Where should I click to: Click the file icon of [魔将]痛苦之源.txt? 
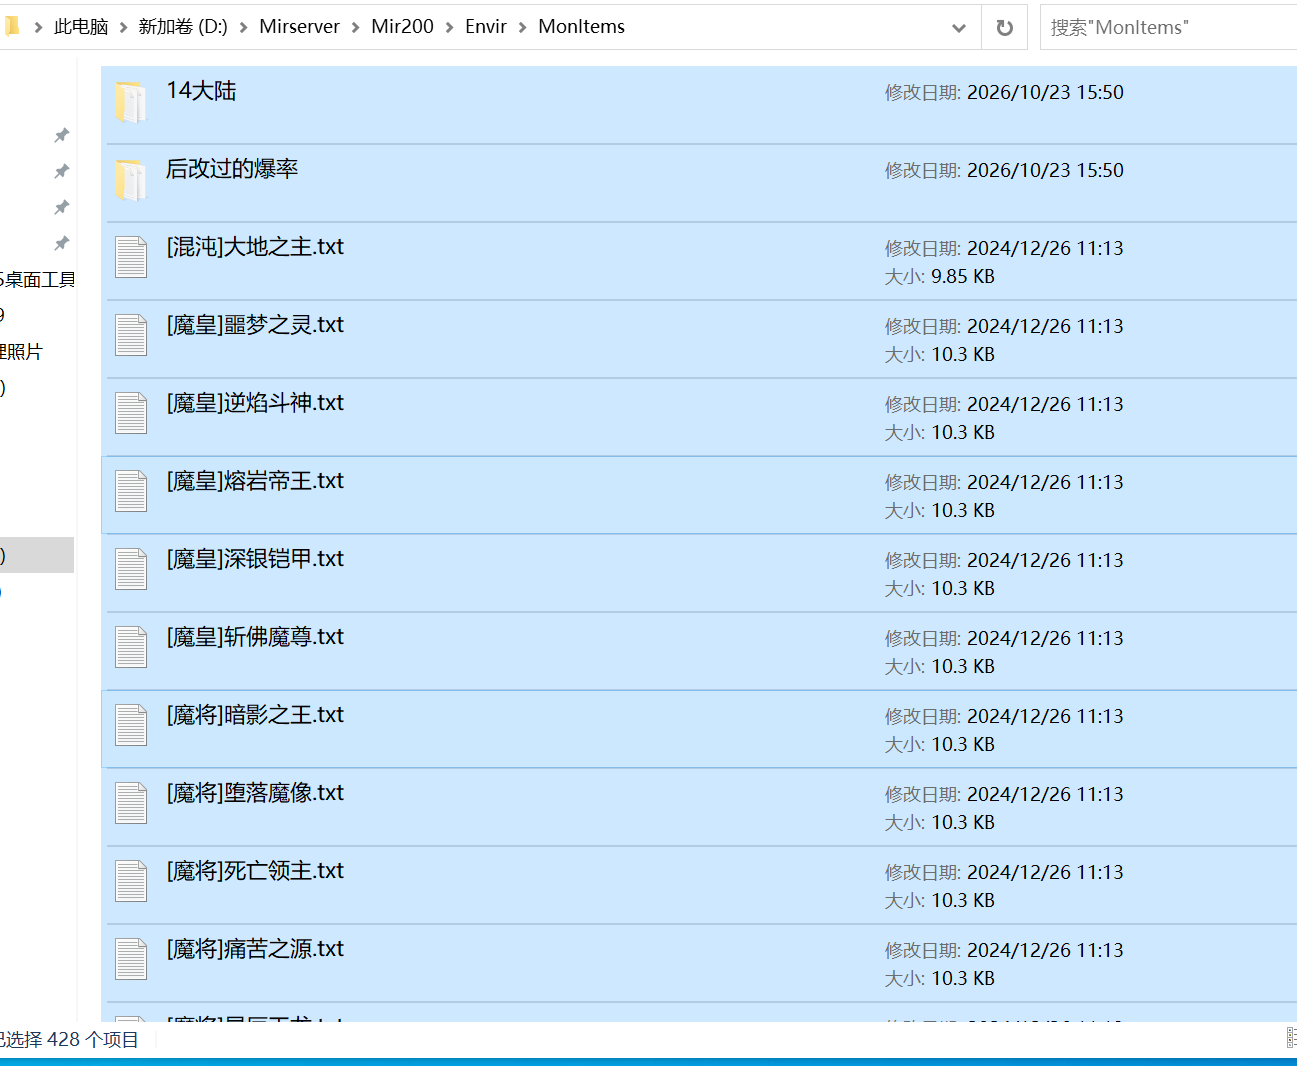[x=131, y=960]
